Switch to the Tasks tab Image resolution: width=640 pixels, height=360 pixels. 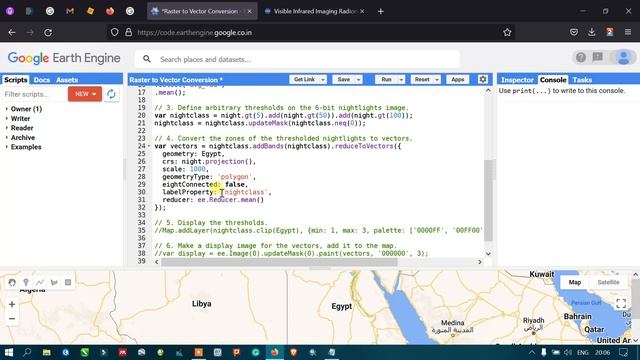click(582, 80)
